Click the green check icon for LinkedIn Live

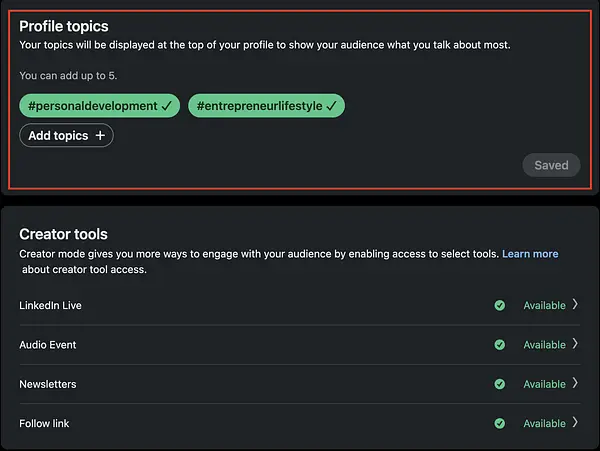(x=499, y=305)
